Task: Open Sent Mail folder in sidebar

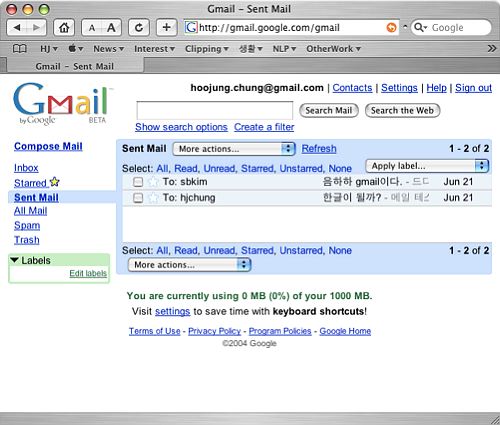Action: (x=36, y=197)
